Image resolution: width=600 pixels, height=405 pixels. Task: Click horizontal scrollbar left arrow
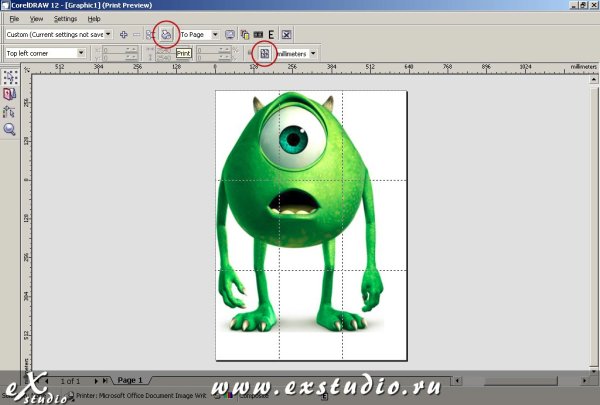point(457,381)
